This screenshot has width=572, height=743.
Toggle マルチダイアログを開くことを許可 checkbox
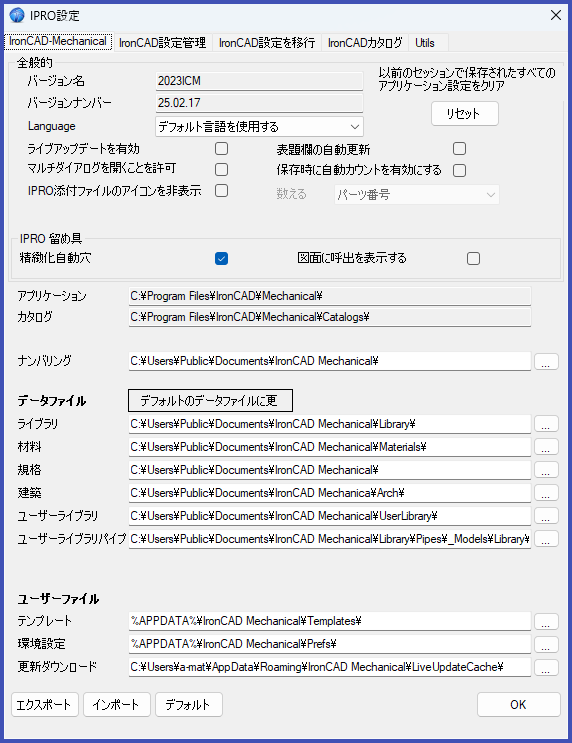click(x=221, y=169)
